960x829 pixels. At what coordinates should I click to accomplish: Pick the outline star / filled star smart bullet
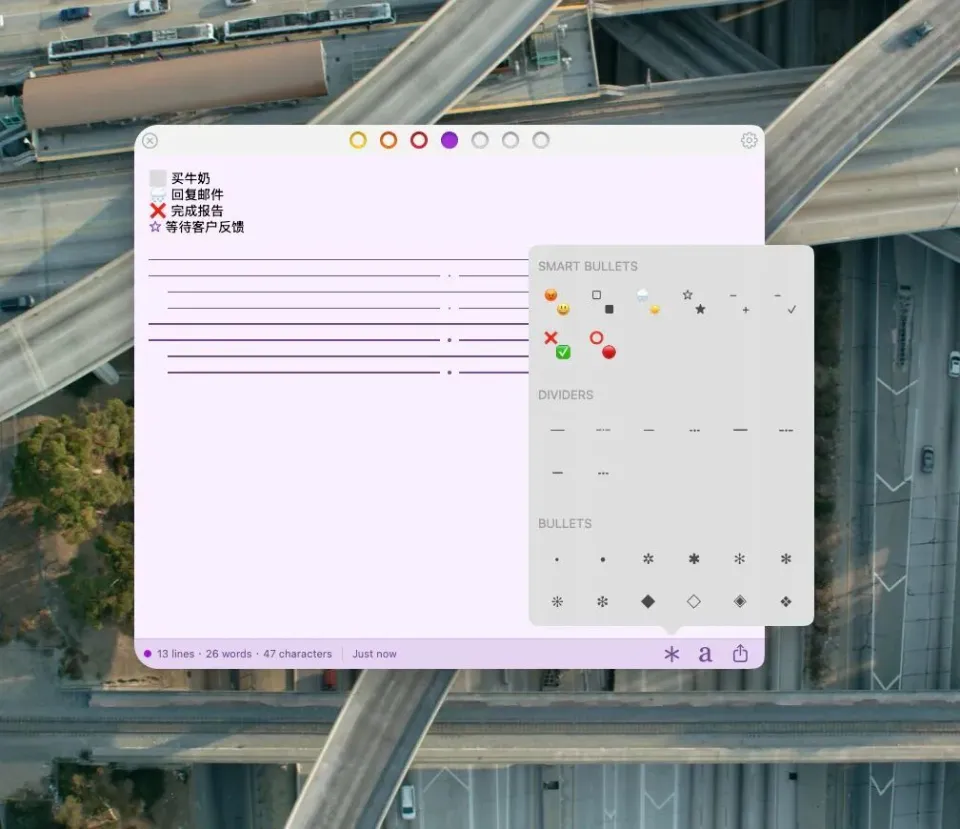click(693, 301)
